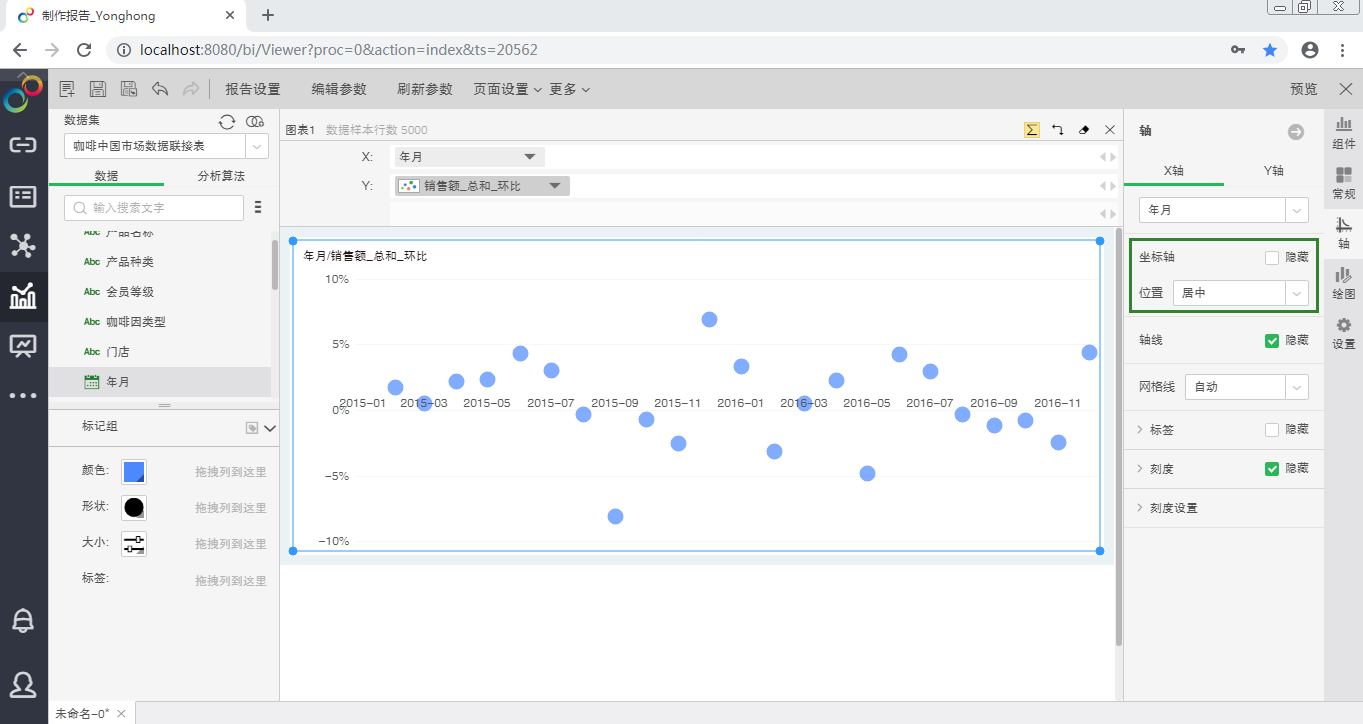Click the 报告设置 button

click(253, 89)
